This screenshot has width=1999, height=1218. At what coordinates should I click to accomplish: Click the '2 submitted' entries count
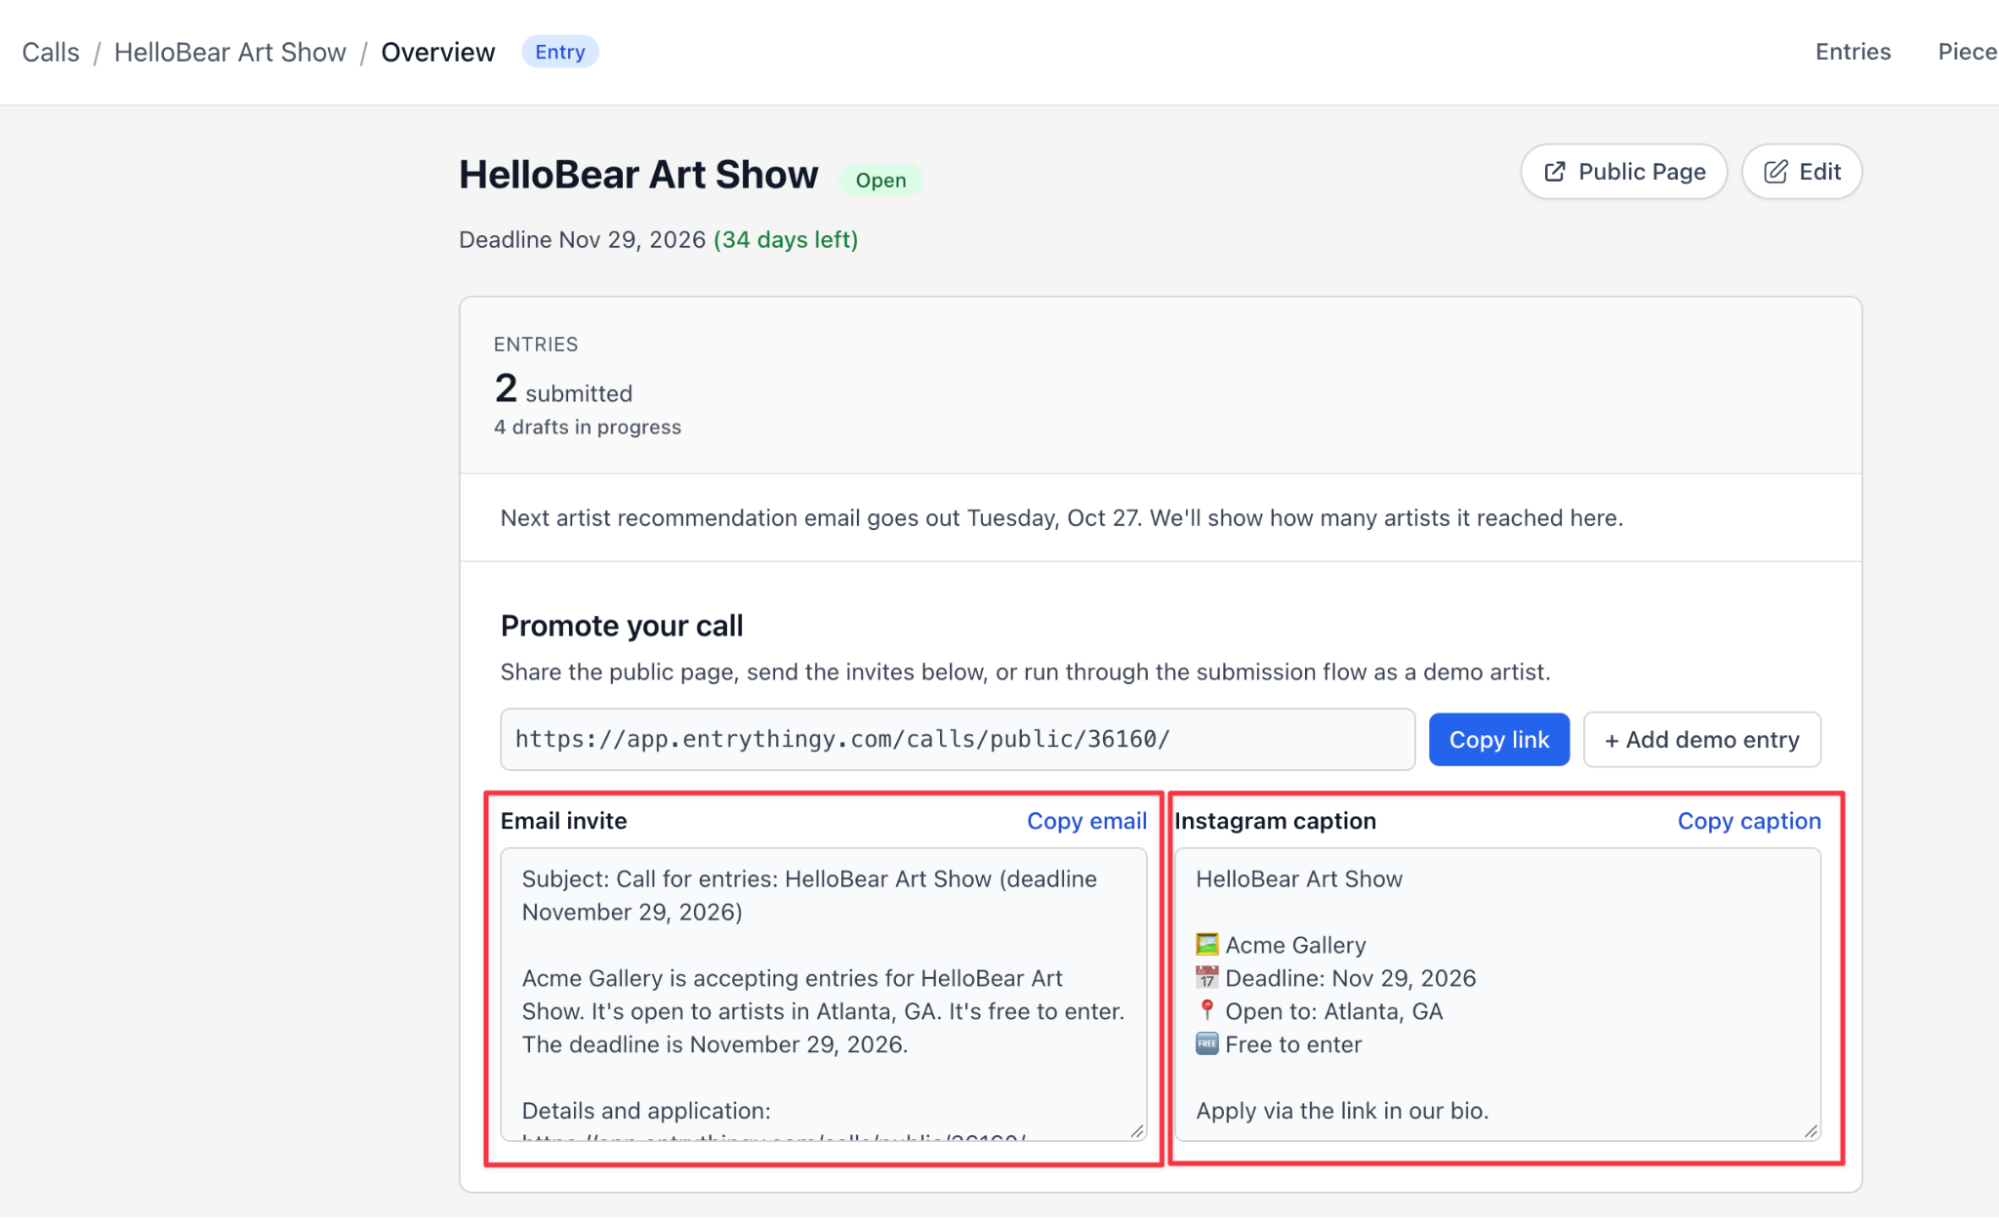(x=563, y=389)
